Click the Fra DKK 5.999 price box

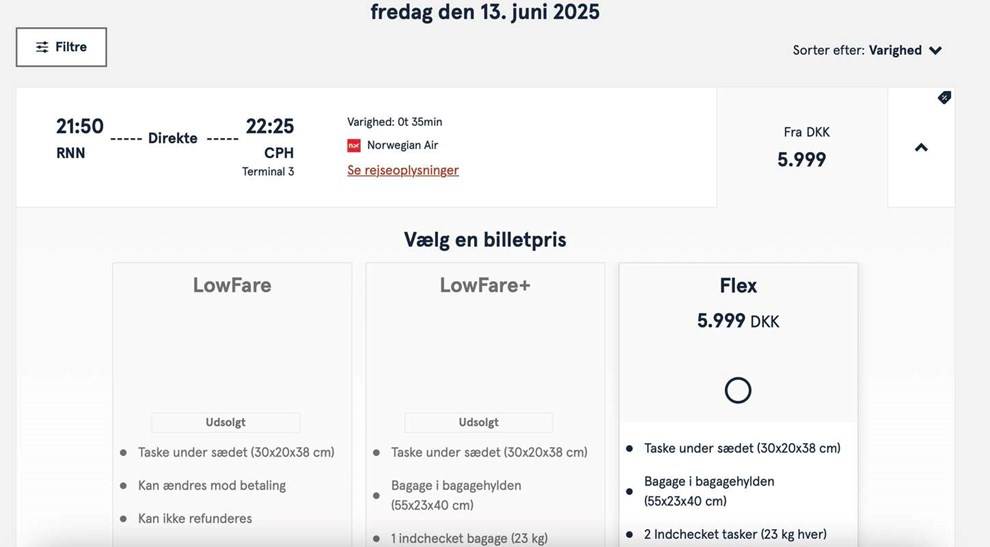pyautogui.click(x=802, y=148)
